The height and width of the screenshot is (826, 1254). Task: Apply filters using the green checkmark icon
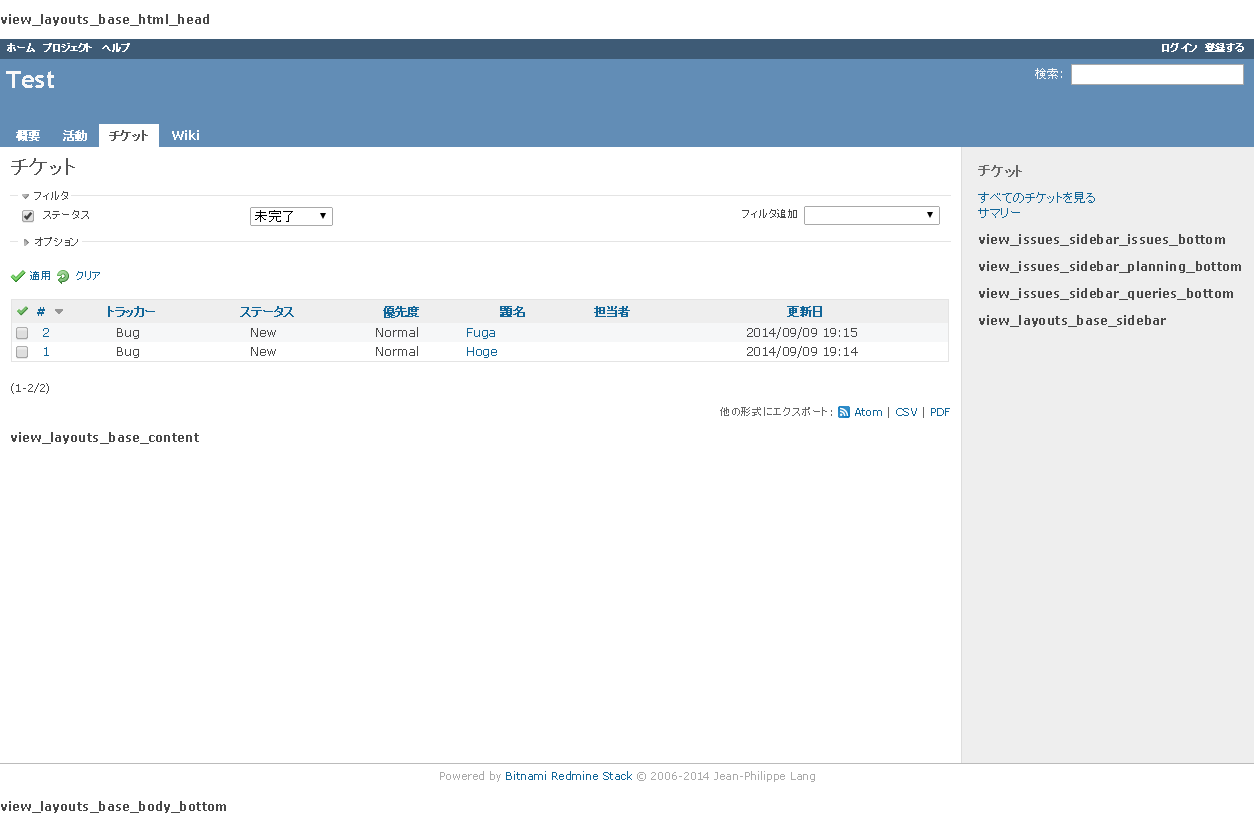(x=18, y=275)
